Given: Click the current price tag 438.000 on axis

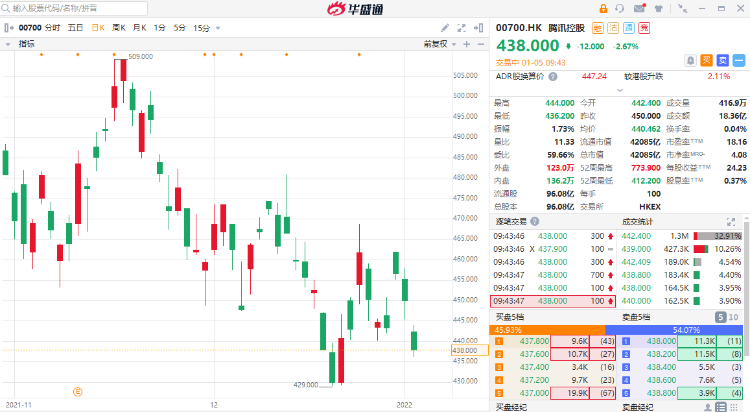Looking at the screenshot, I should coord(470,350).
